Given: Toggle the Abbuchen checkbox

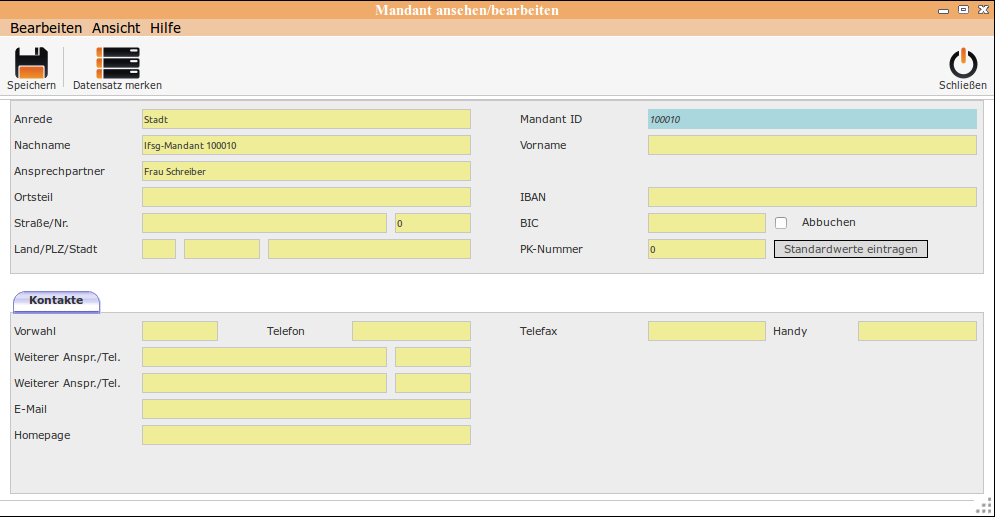Looking at the screenshot, I should (x=782, y=223).
